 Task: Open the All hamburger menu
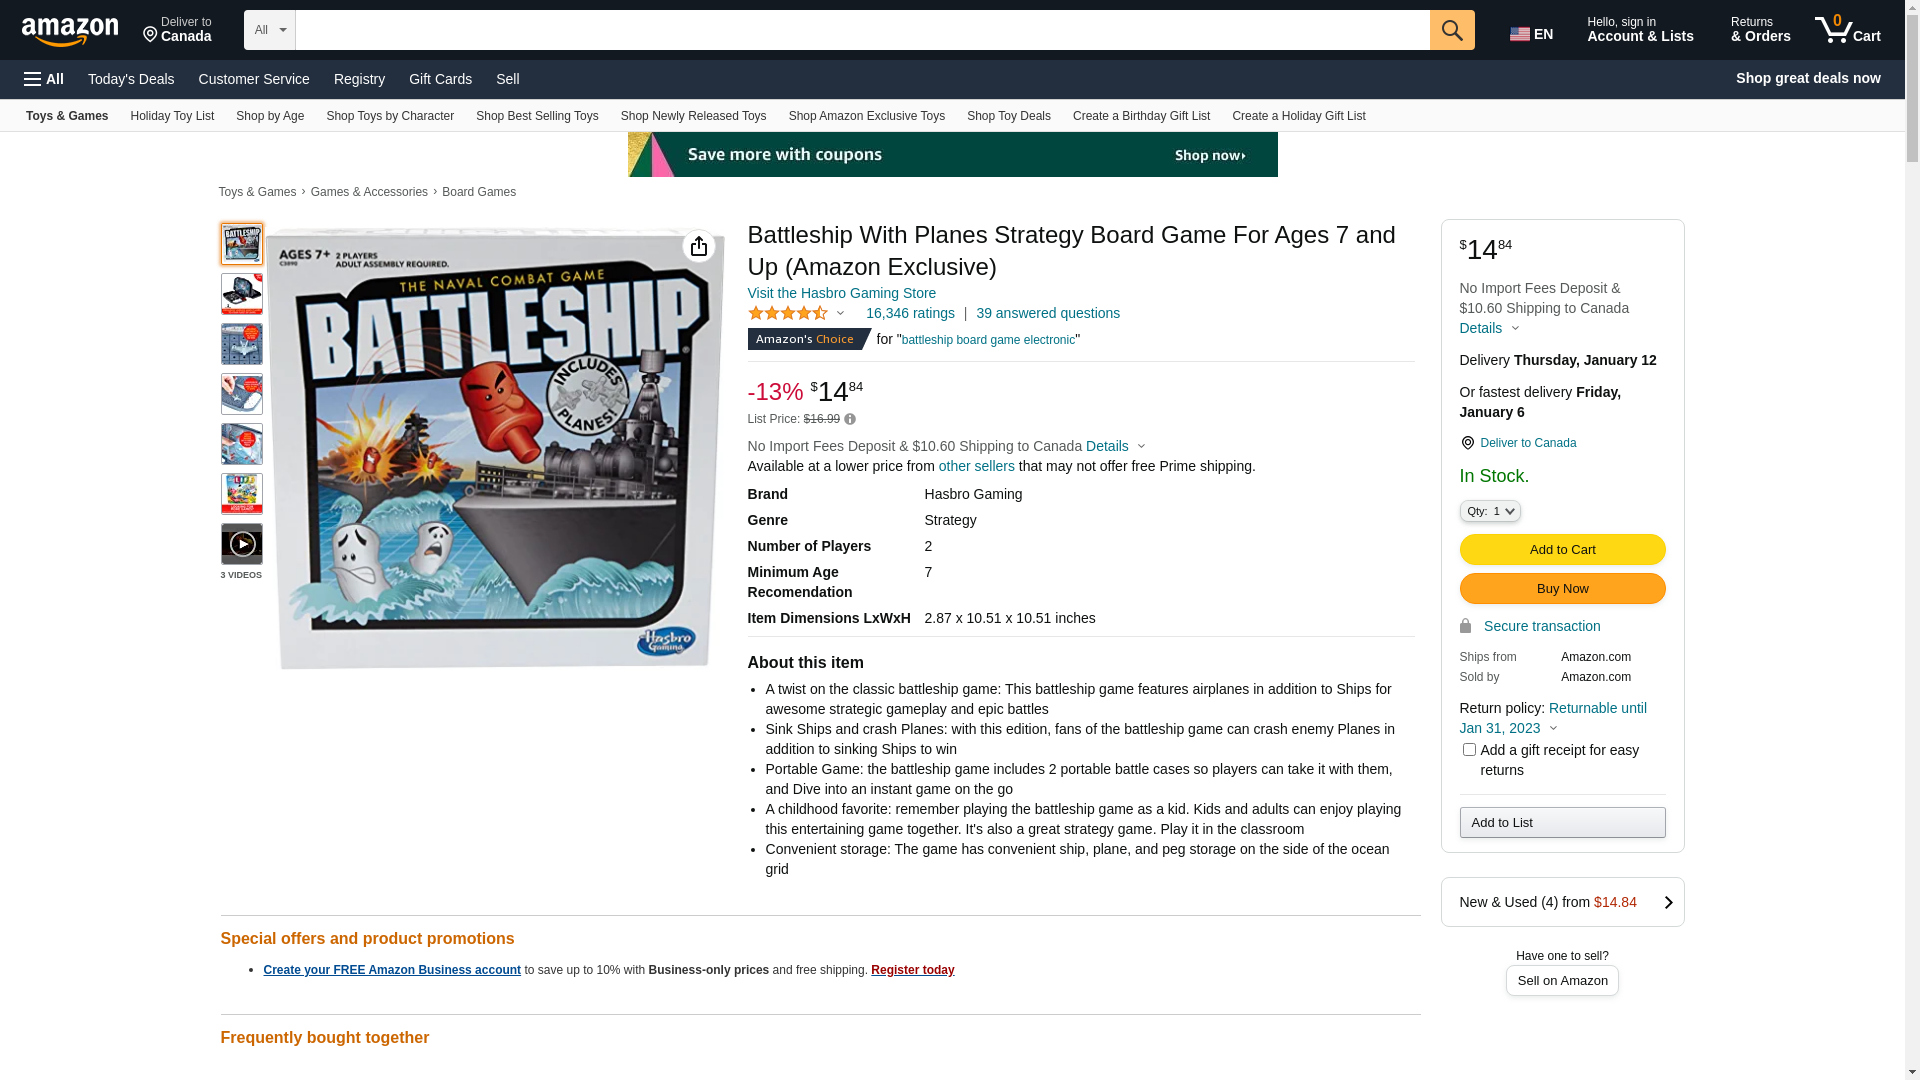[44, 79]
